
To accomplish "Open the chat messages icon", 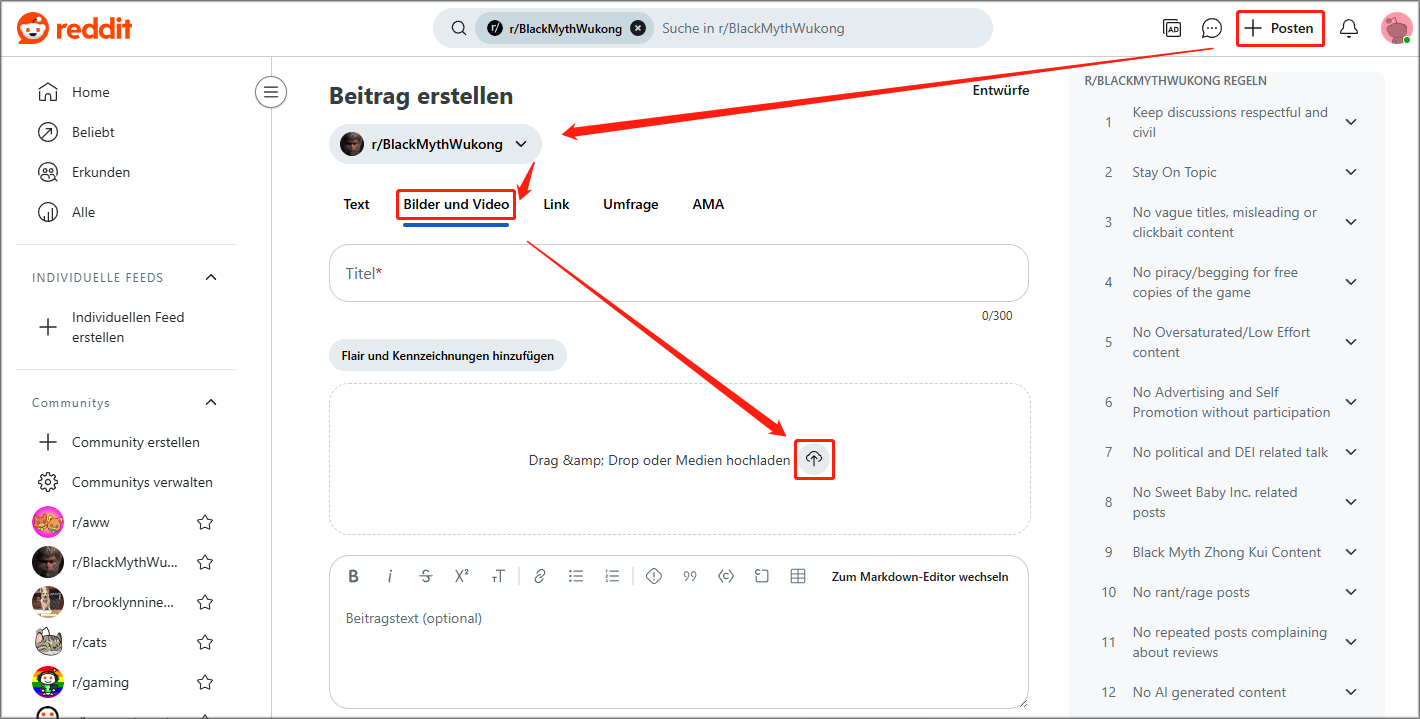I will tap(1212, 28).
